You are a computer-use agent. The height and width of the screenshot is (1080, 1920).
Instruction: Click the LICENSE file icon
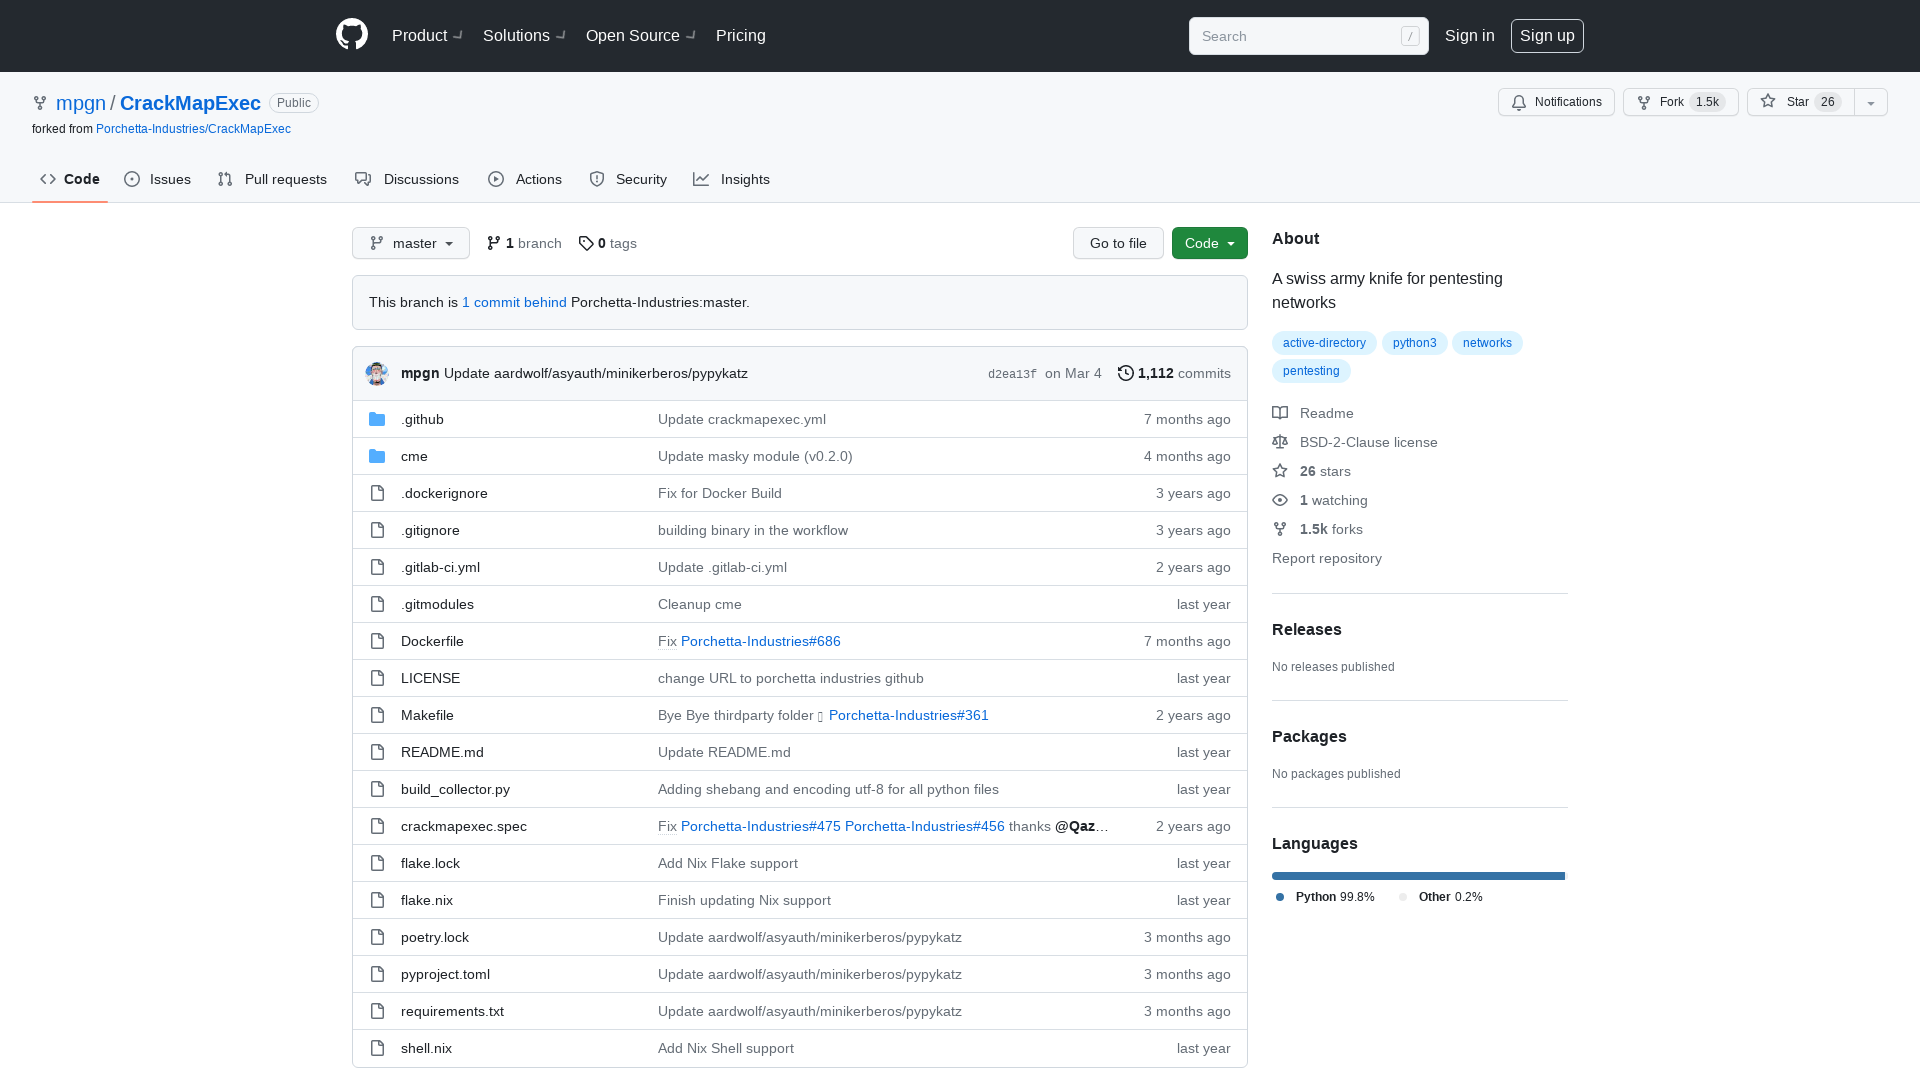pos(377,678)
